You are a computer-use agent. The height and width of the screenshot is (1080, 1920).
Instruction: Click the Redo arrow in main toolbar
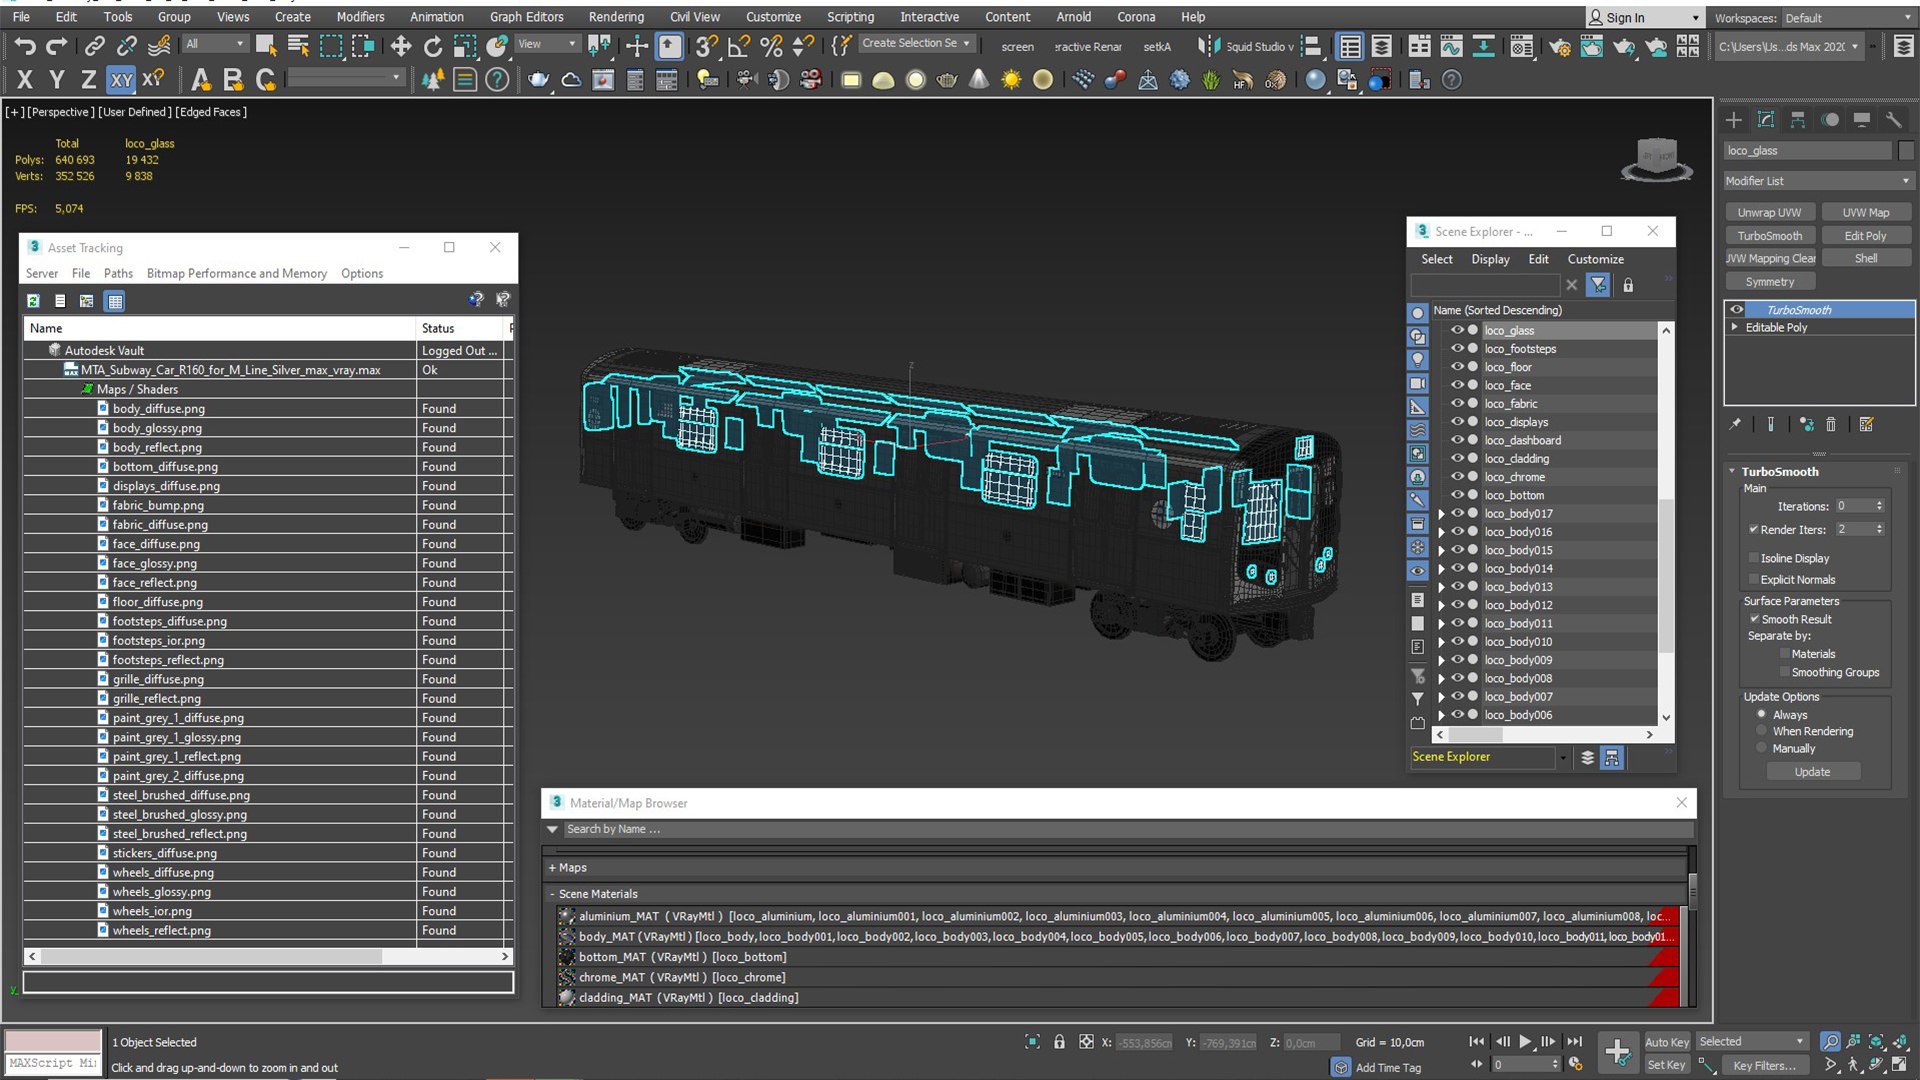point(57,46)
